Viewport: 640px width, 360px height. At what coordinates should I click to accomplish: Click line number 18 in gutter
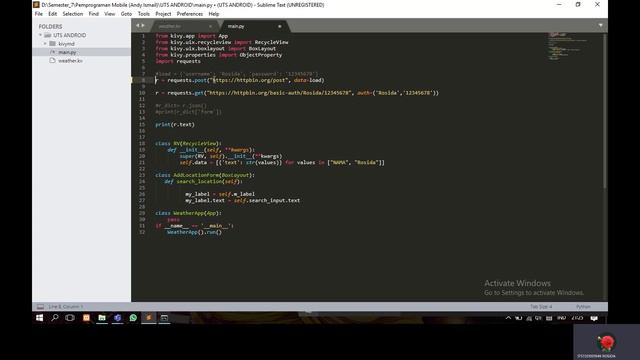142,143
